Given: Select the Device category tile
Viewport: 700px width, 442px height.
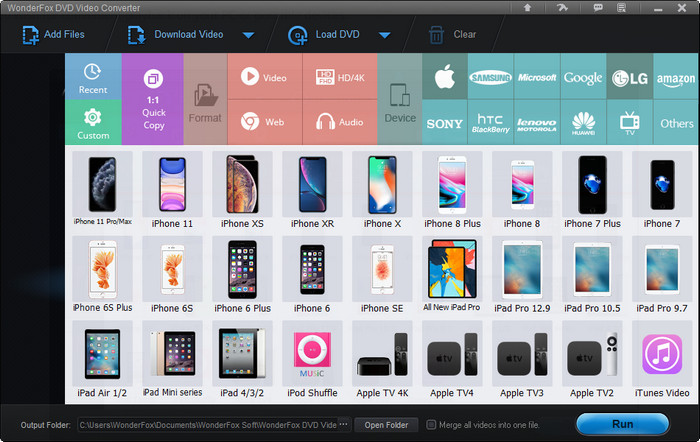Looking at the screenshot, I should point(400,99).
